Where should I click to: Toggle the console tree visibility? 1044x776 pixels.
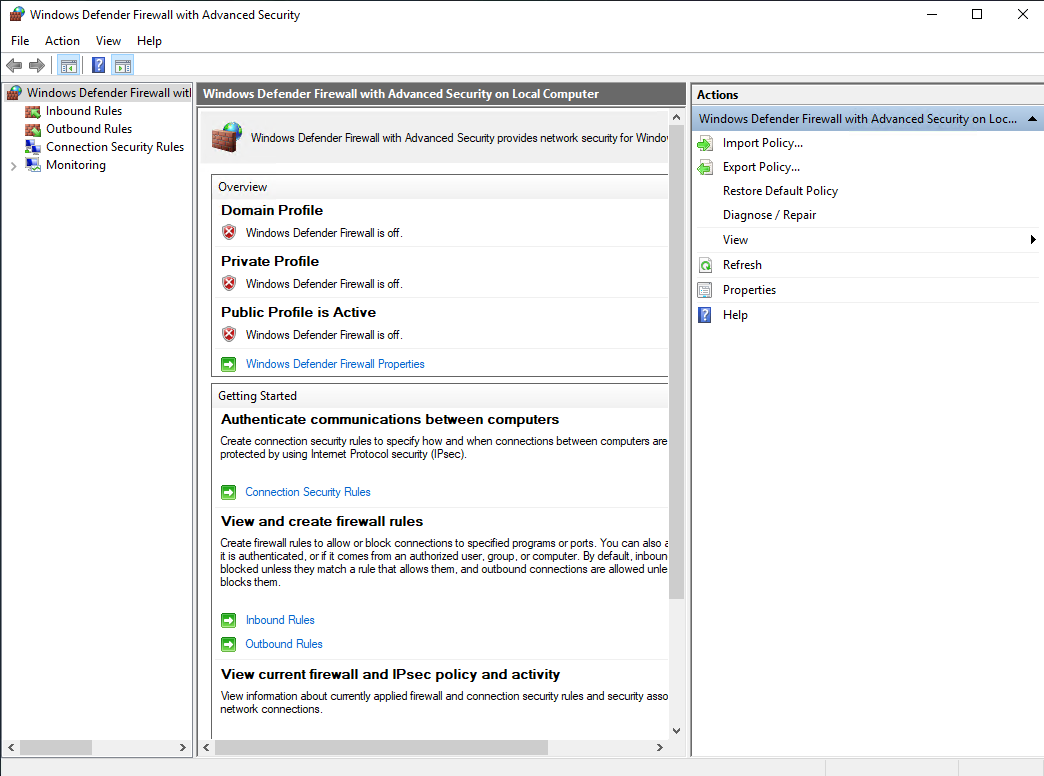click(x=68, y=64)
